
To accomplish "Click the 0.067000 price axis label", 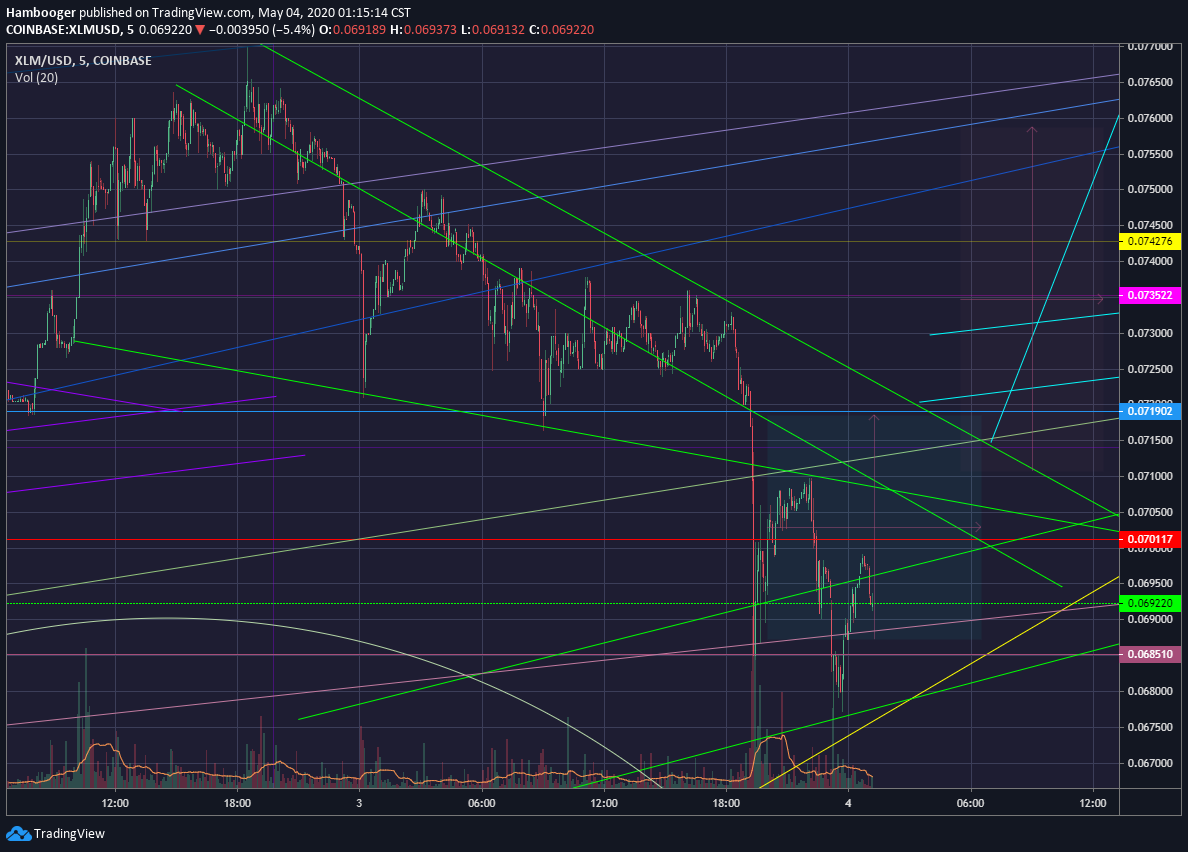I will tap(1149, 763).
